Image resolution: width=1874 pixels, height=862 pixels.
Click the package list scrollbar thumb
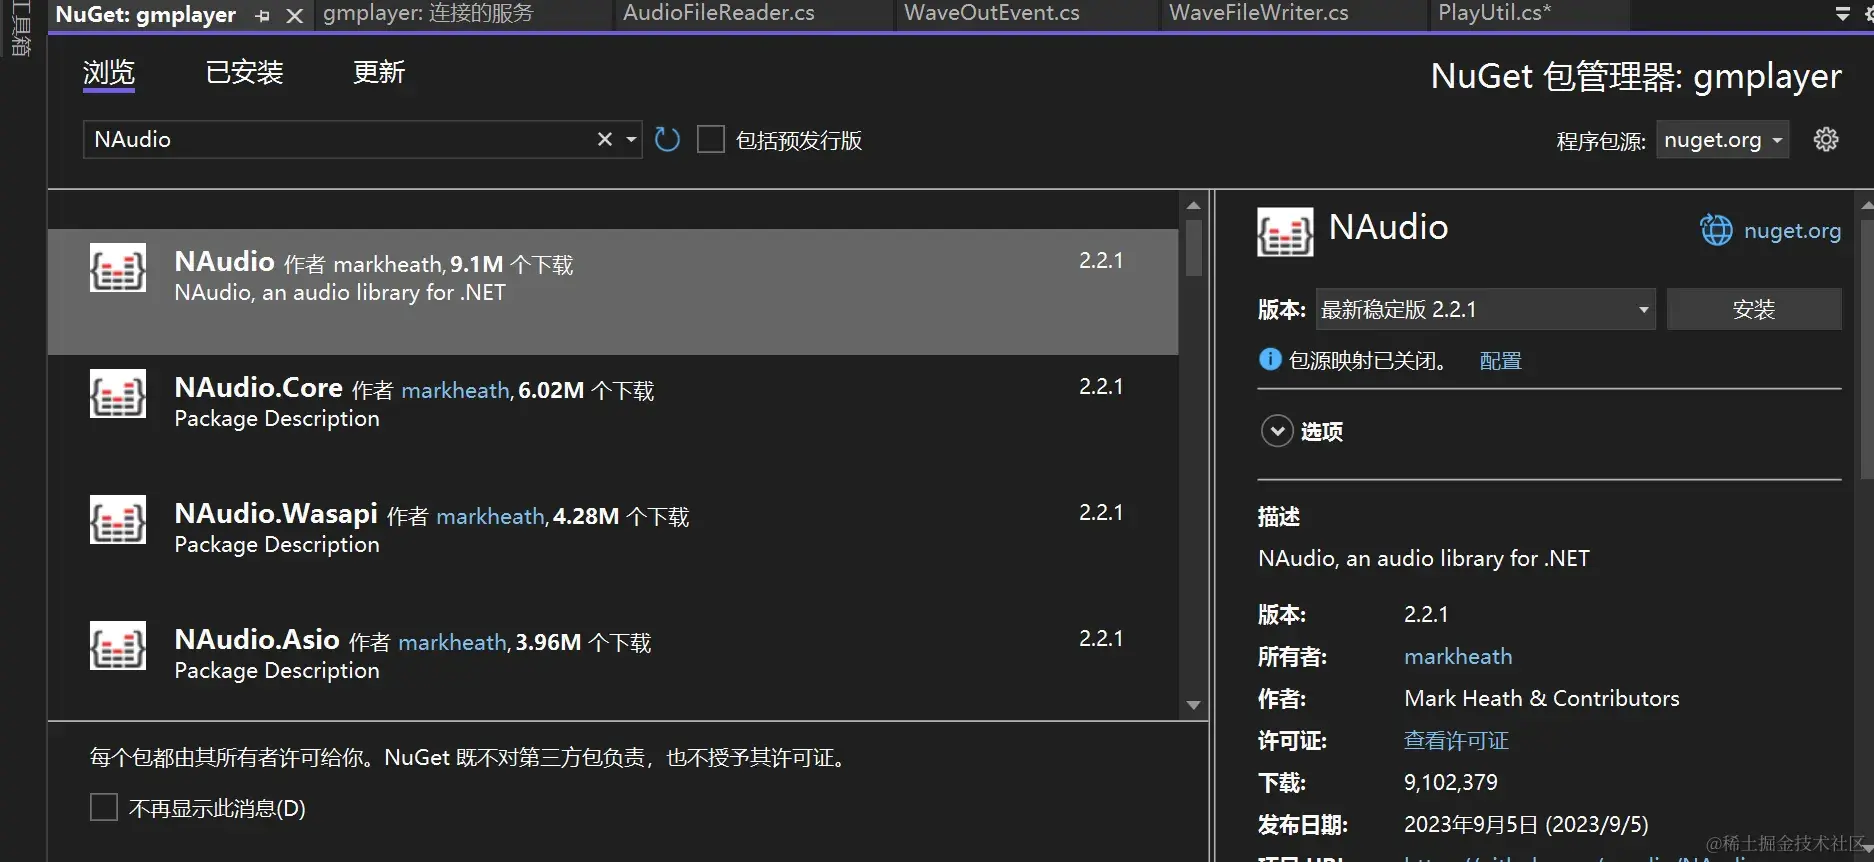coord(1193,248)
